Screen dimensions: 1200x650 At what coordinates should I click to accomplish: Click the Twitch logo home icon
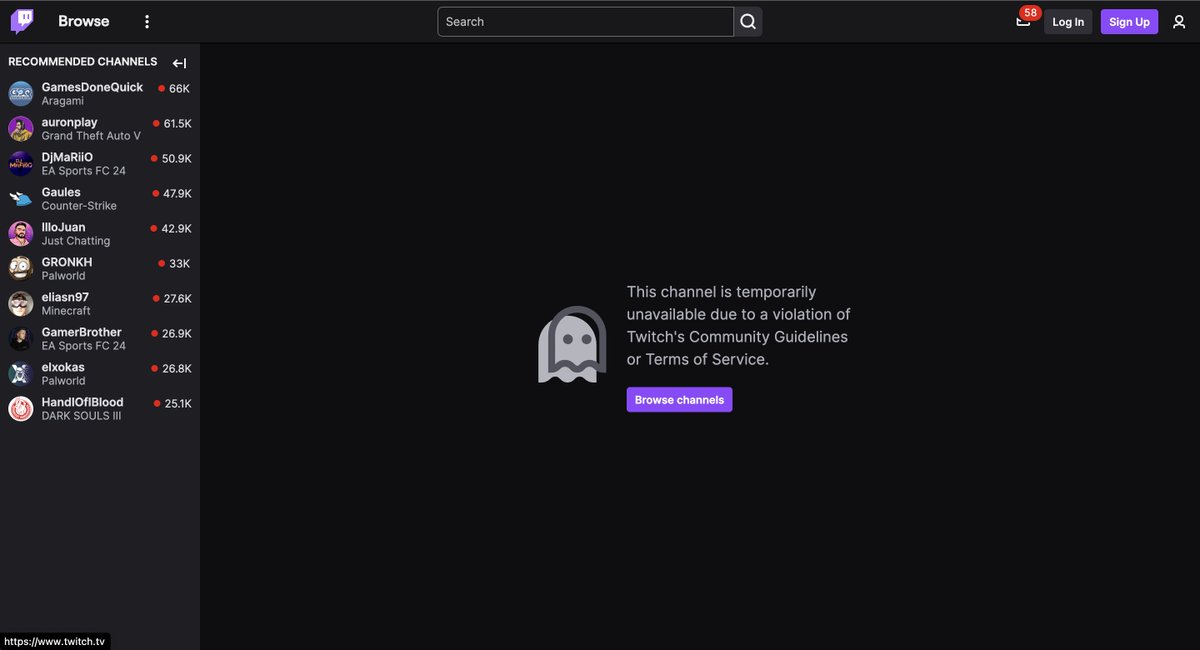click(22, 21)
